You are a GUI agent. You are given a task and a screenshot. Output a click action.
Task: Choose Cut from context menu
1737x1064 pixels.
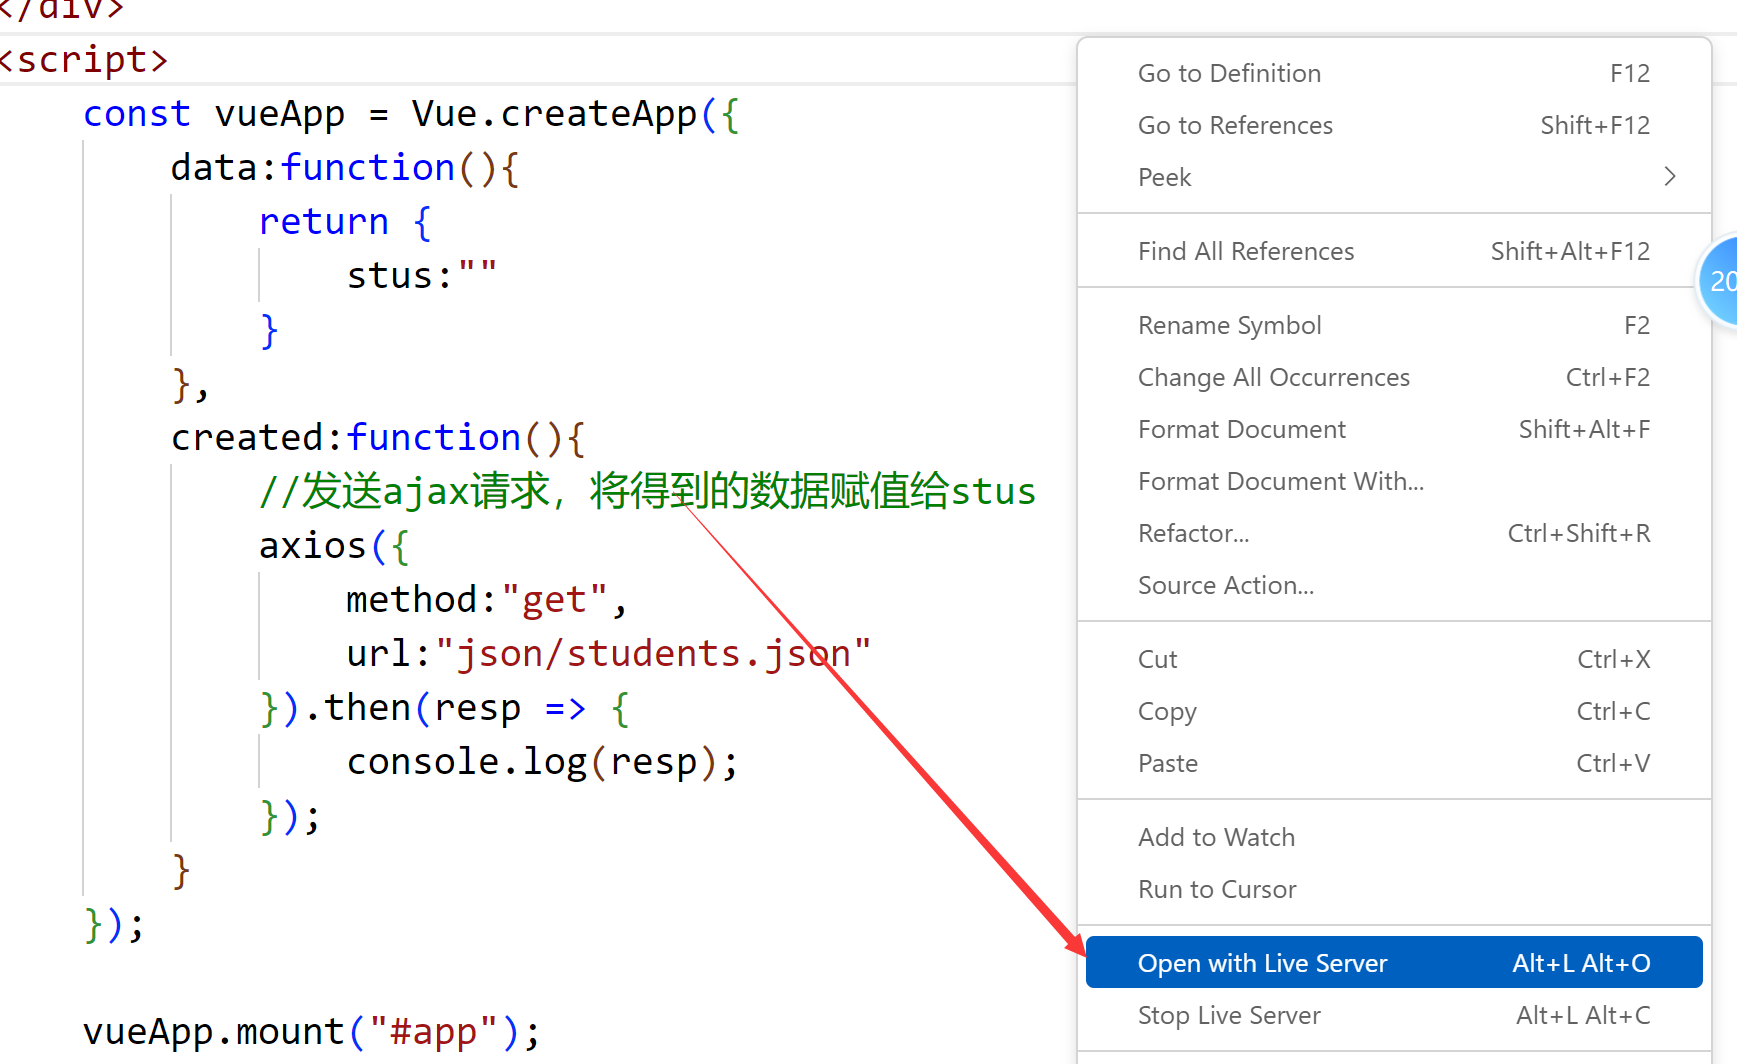point(1394,659)
